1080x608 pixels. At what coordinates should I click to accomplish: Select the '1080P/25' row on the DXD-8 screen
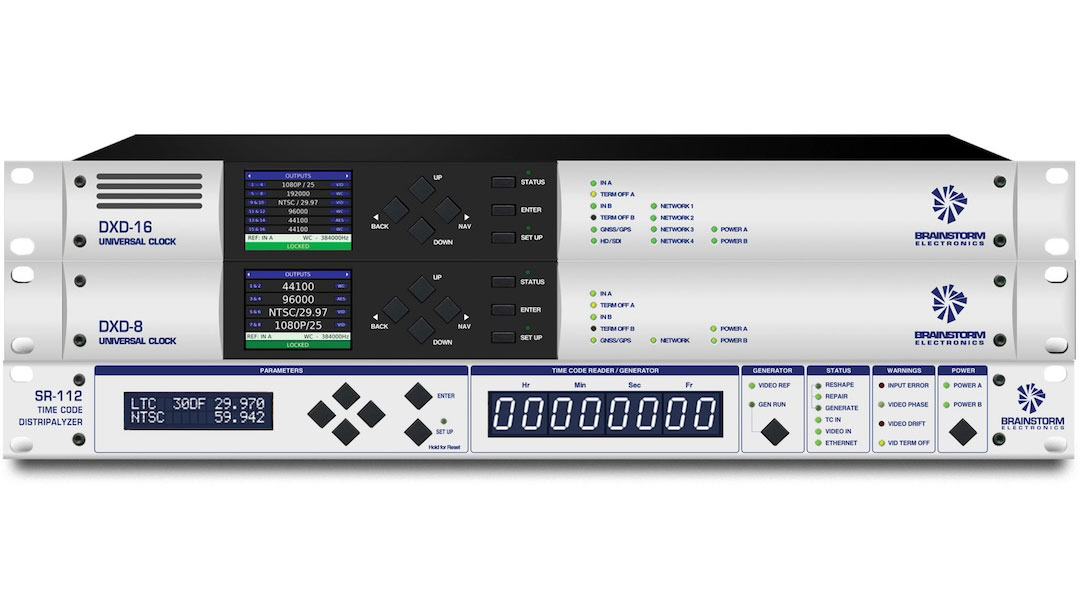(298, 325)
